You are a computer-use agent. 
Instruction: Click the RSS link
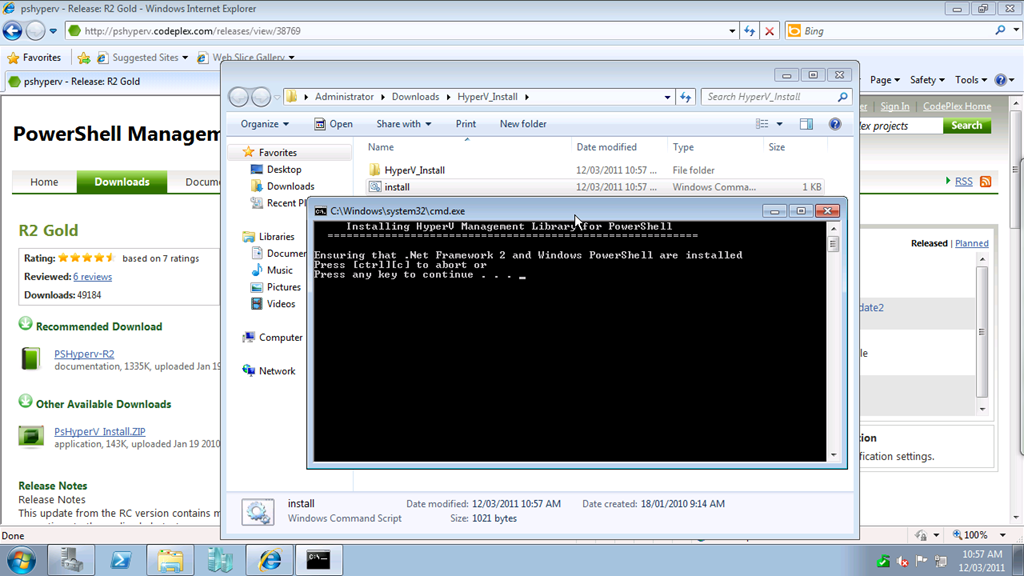963,182
